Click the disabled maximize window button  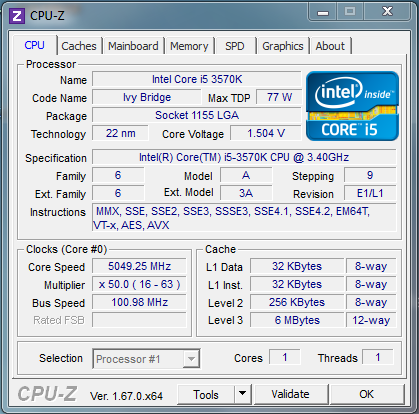click(350, 12)
